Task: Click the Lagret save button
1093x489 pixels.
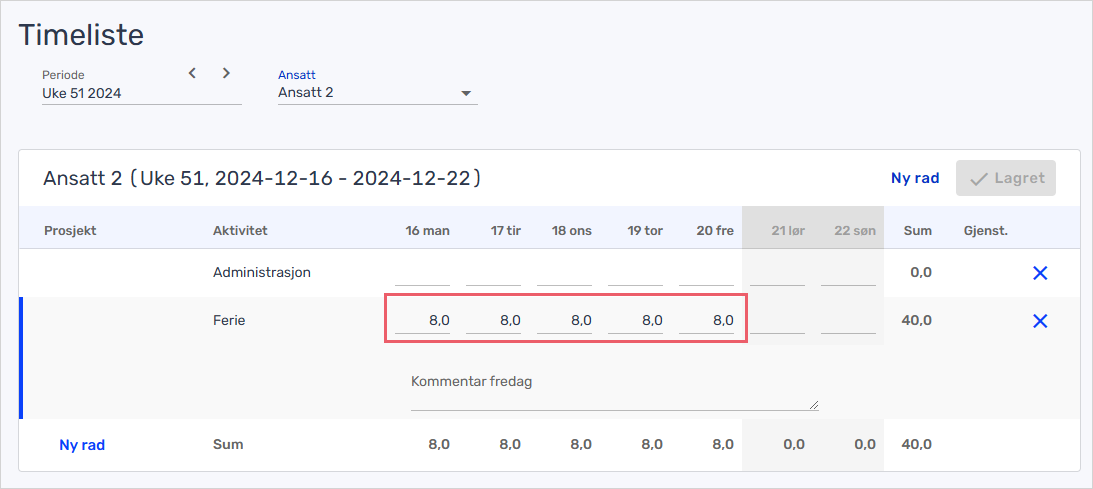Action: (1006, 178)
